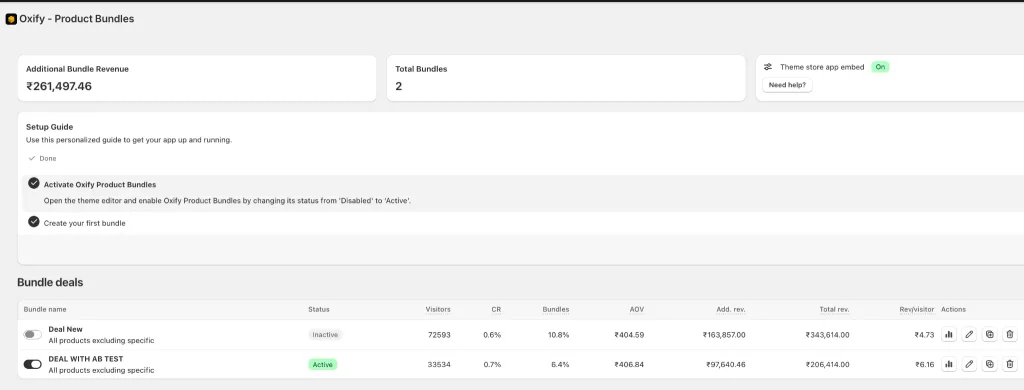This screenshot has height=390, width=1024.
Task: Click the Oxify app logo icon
Action: 11,19
